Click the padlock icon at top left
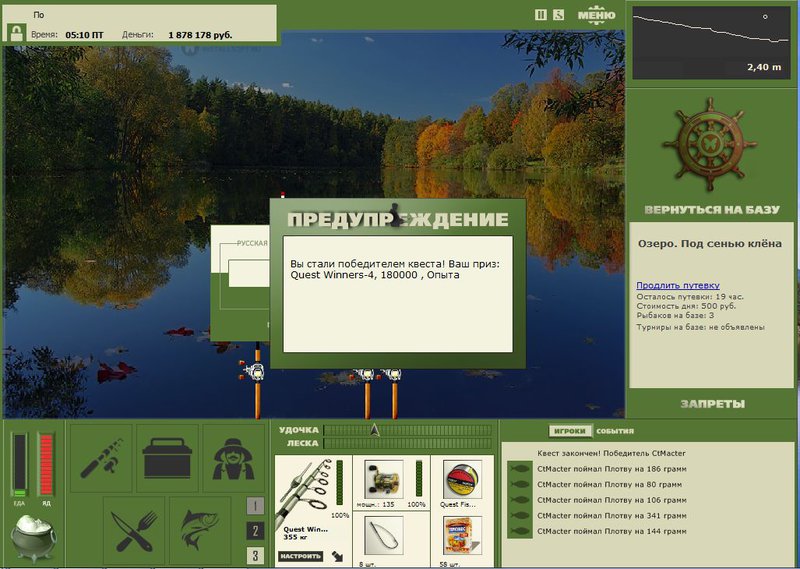 click(x=17, y=34)
